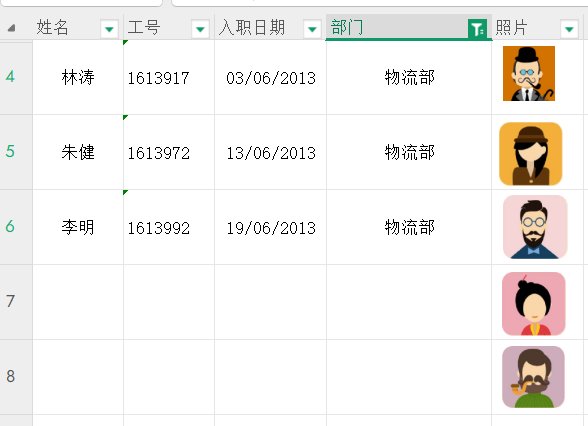Click the select-all corner triangle

pos(12,28)
